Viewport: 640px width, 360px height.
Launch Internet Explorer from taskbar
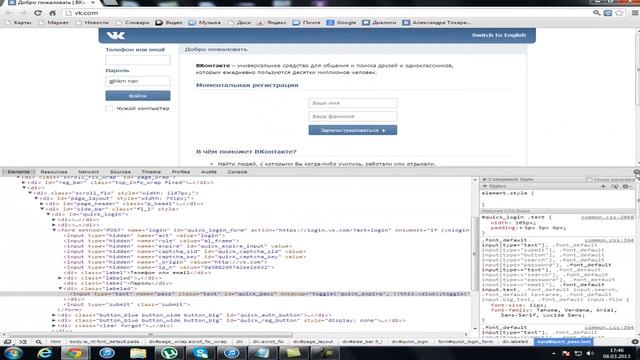(44, 353)
